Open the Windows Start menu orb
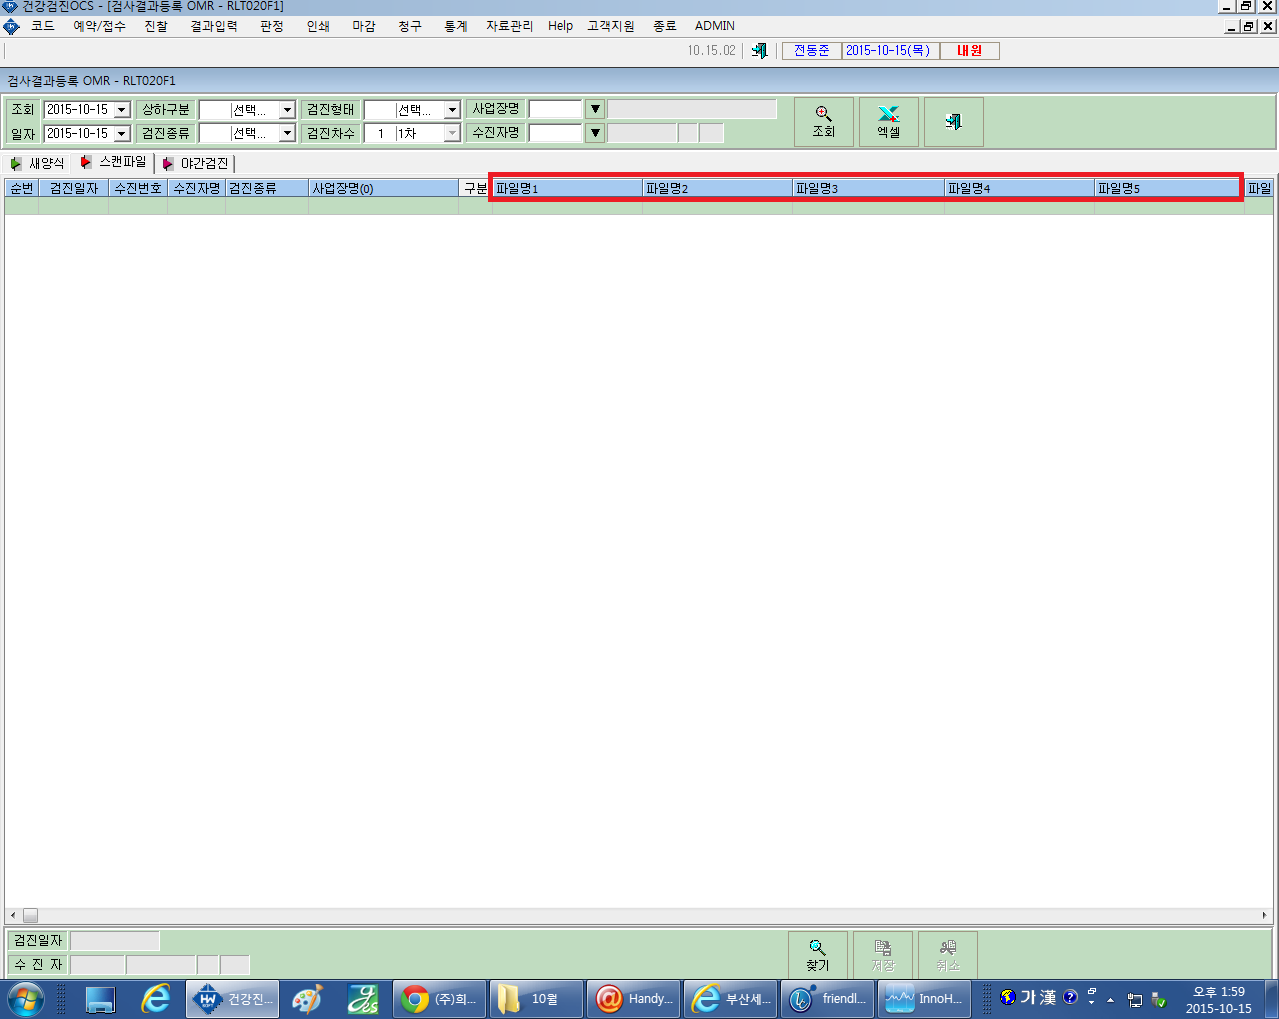1279x1019 pixels. [x=25, y=999]
